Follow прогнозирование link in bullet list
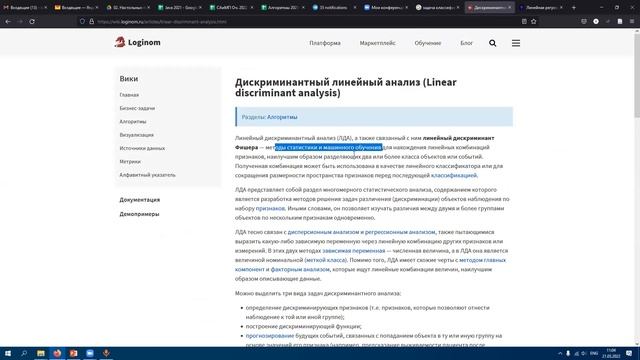Screen dimensions: 640x360 pyautogui.click(x=270, y=336)
